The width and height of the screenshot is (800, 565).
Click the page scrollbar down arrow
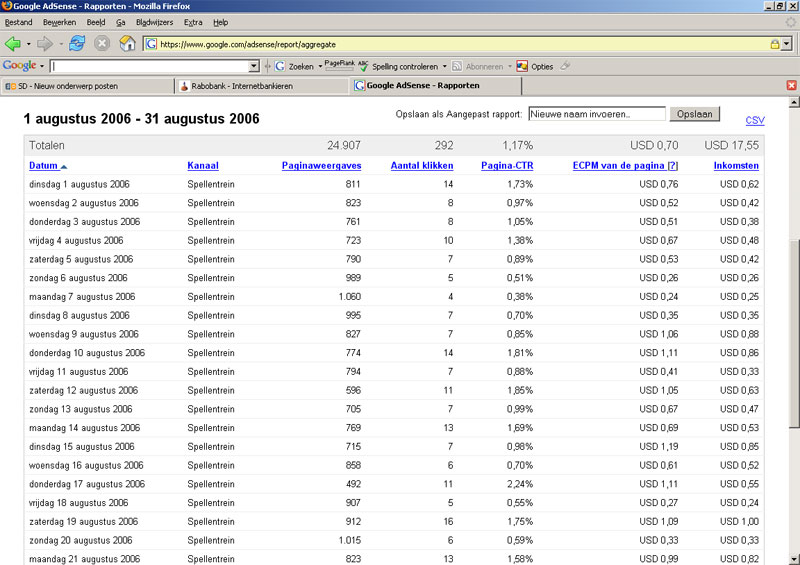pos(794,559)
